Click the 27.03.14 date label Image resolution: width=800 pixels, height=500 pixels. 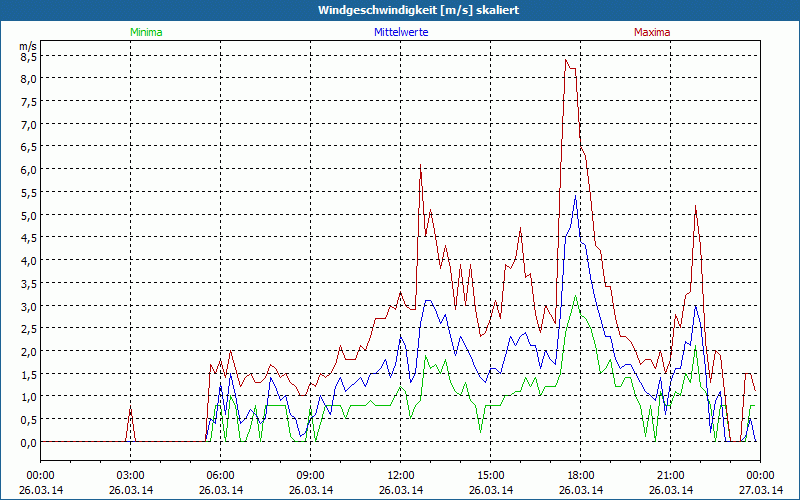(759, 490)
